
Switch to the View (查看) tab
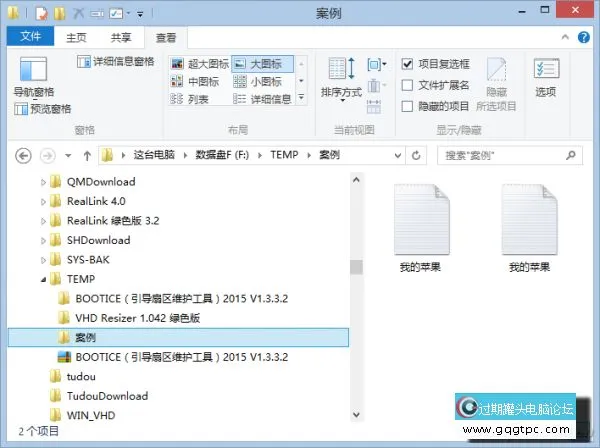tap(166, 37)
